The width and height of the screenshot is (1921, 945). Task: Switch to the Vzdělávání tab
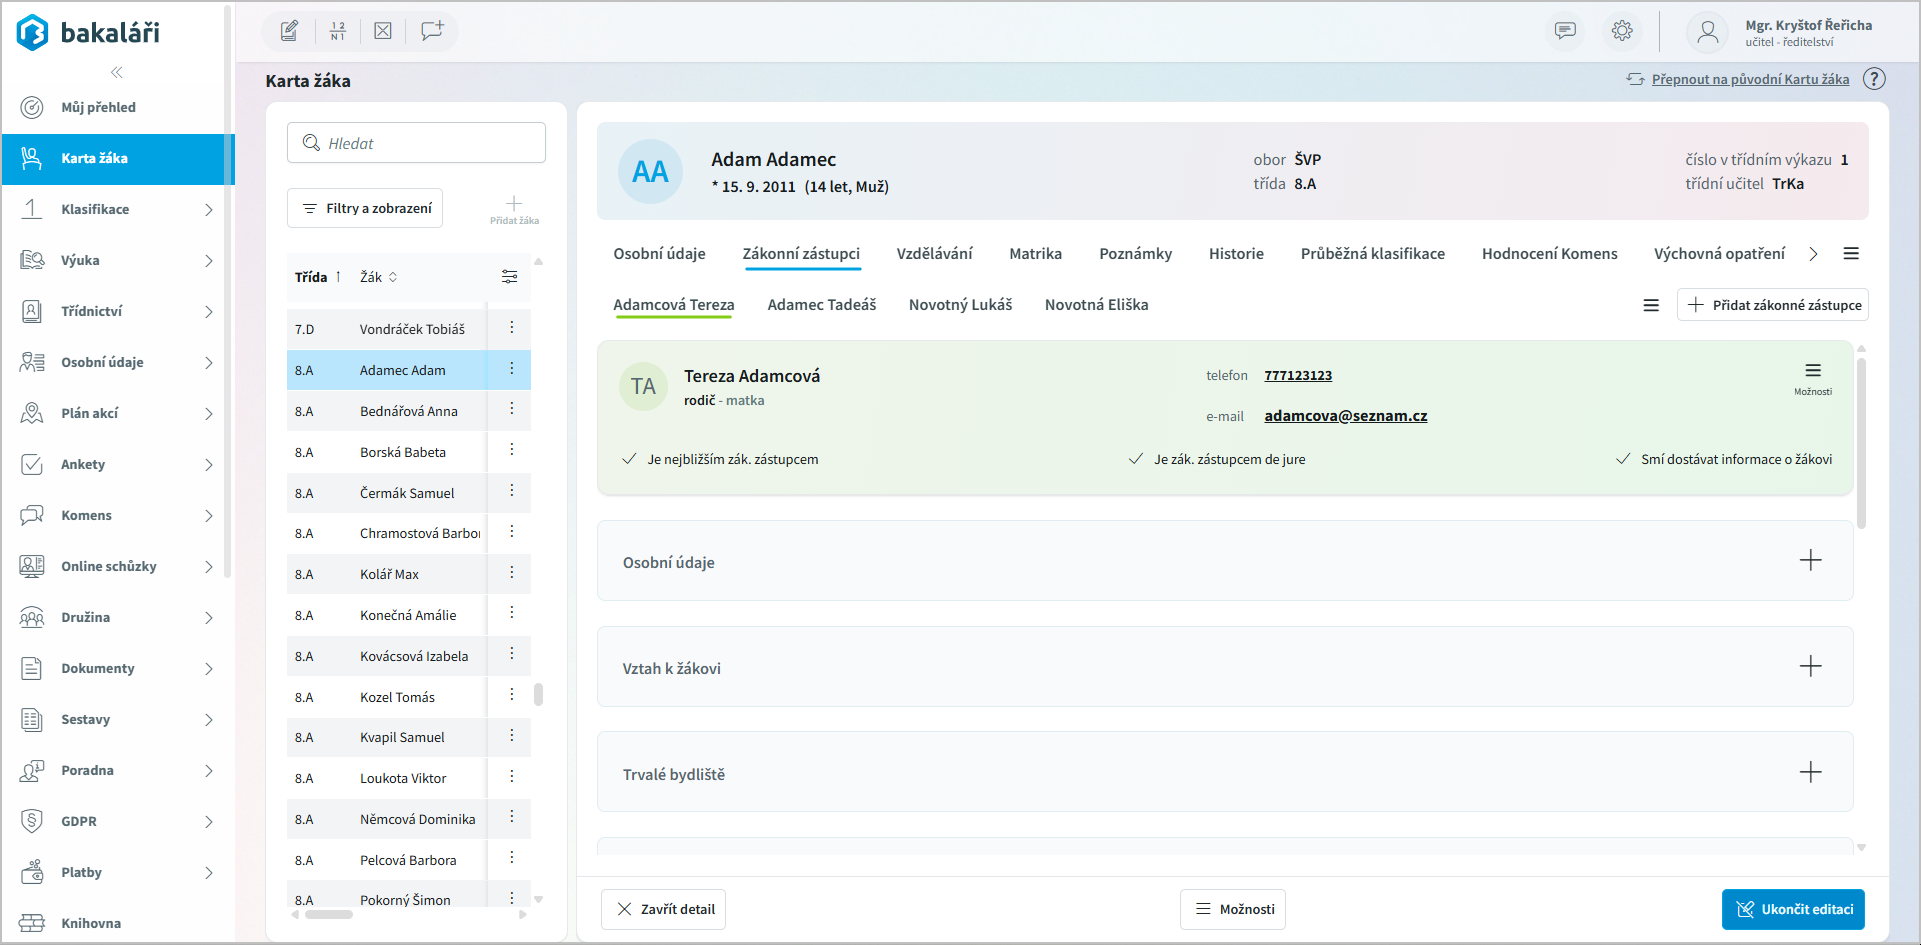tap(934, 254)
